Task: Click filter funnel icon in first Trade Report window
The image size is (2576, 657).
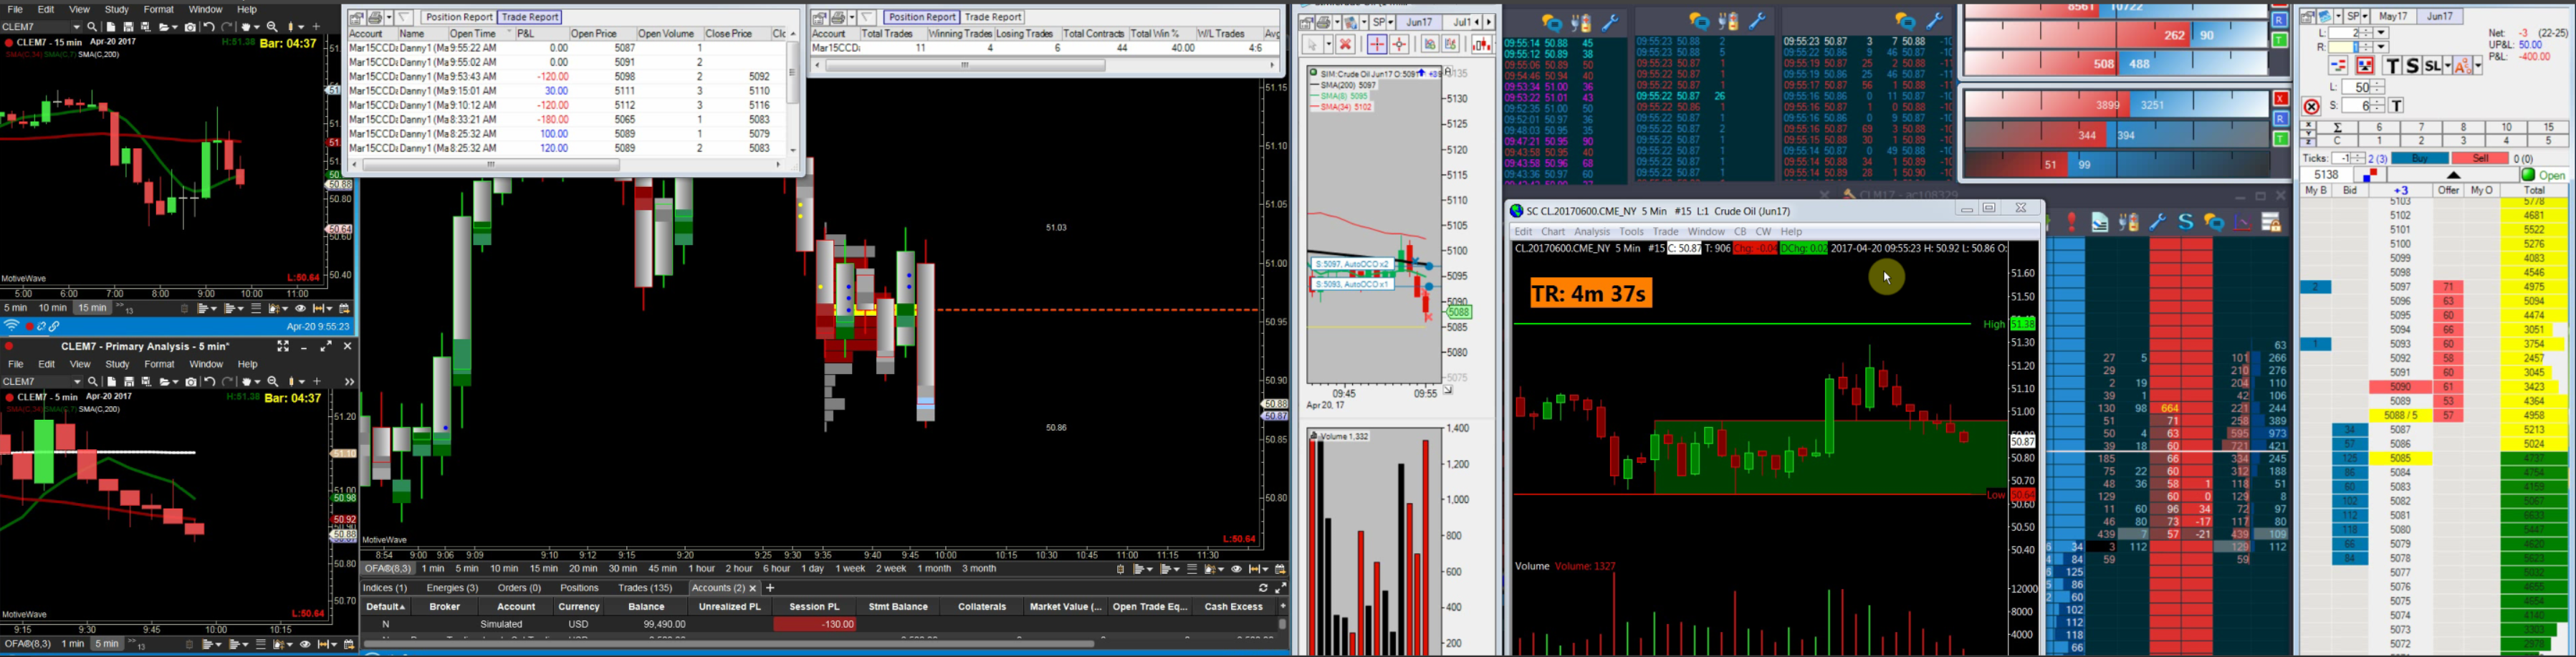Action: [404, 17]
